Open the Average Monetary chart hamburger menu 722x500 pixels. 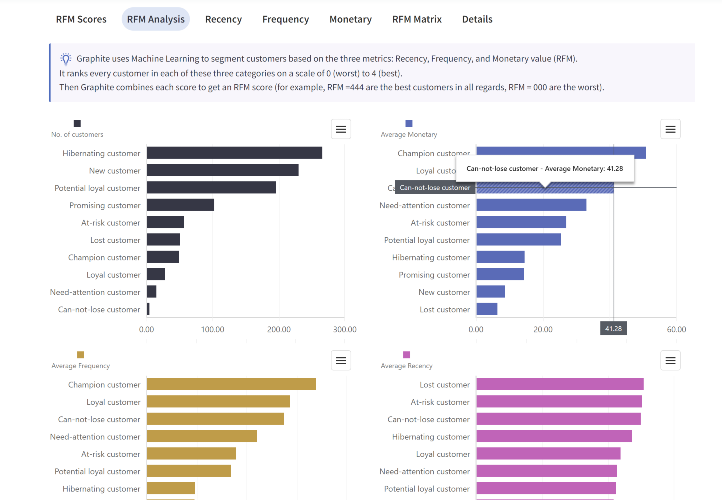coord(670,129)
